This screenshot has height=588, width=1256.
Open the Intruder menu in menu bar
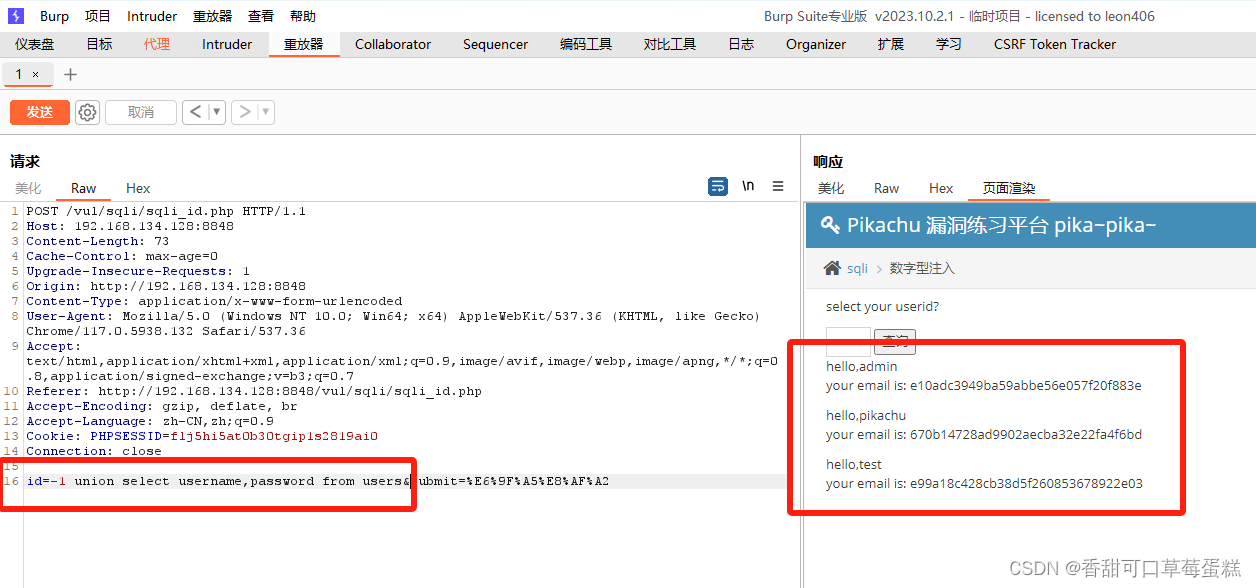(152, 16)
